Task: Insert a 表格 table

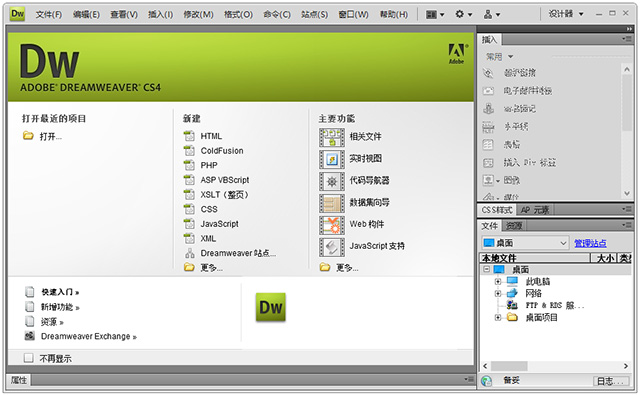Action: pos(512,144)
